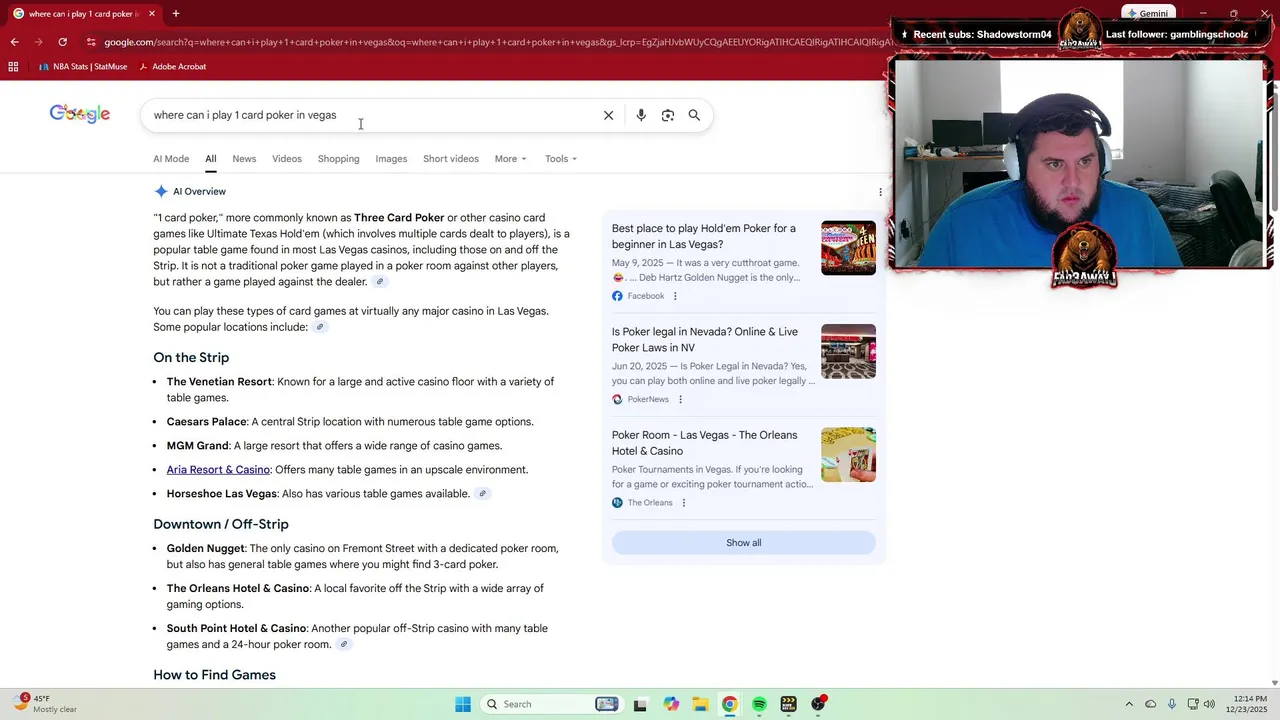1280x720 pixels.
Task: Clear the search query with the X icon
Action: click(608, 115)
